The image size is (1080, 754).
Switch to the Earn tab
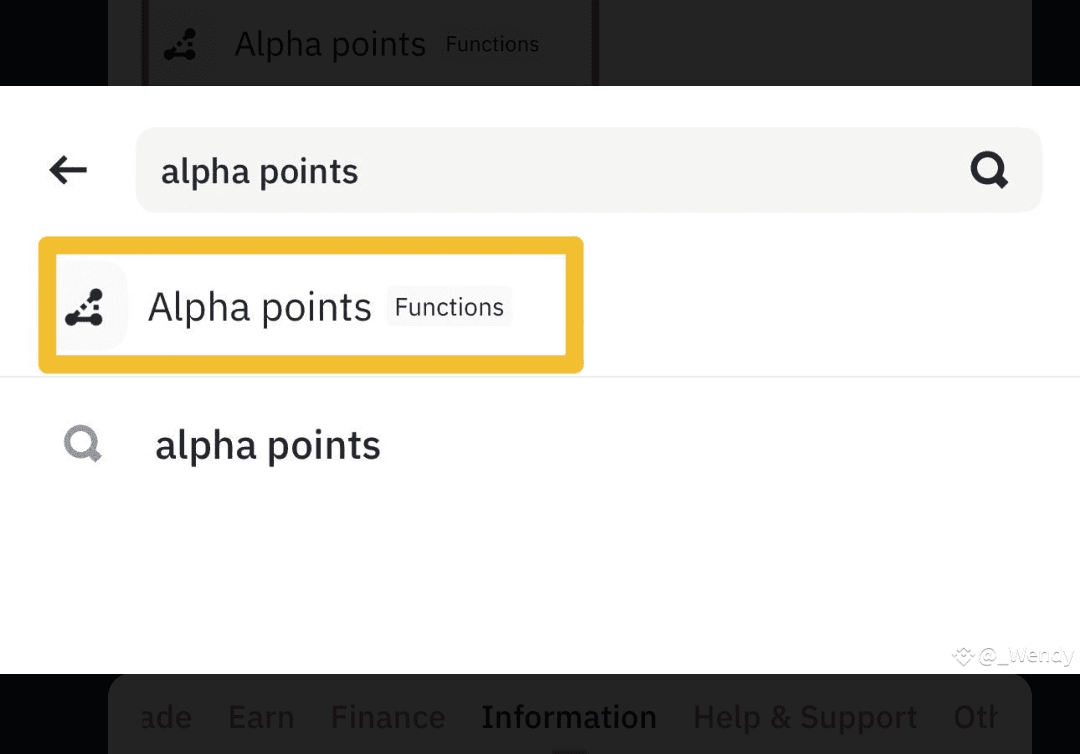(261, 717)
